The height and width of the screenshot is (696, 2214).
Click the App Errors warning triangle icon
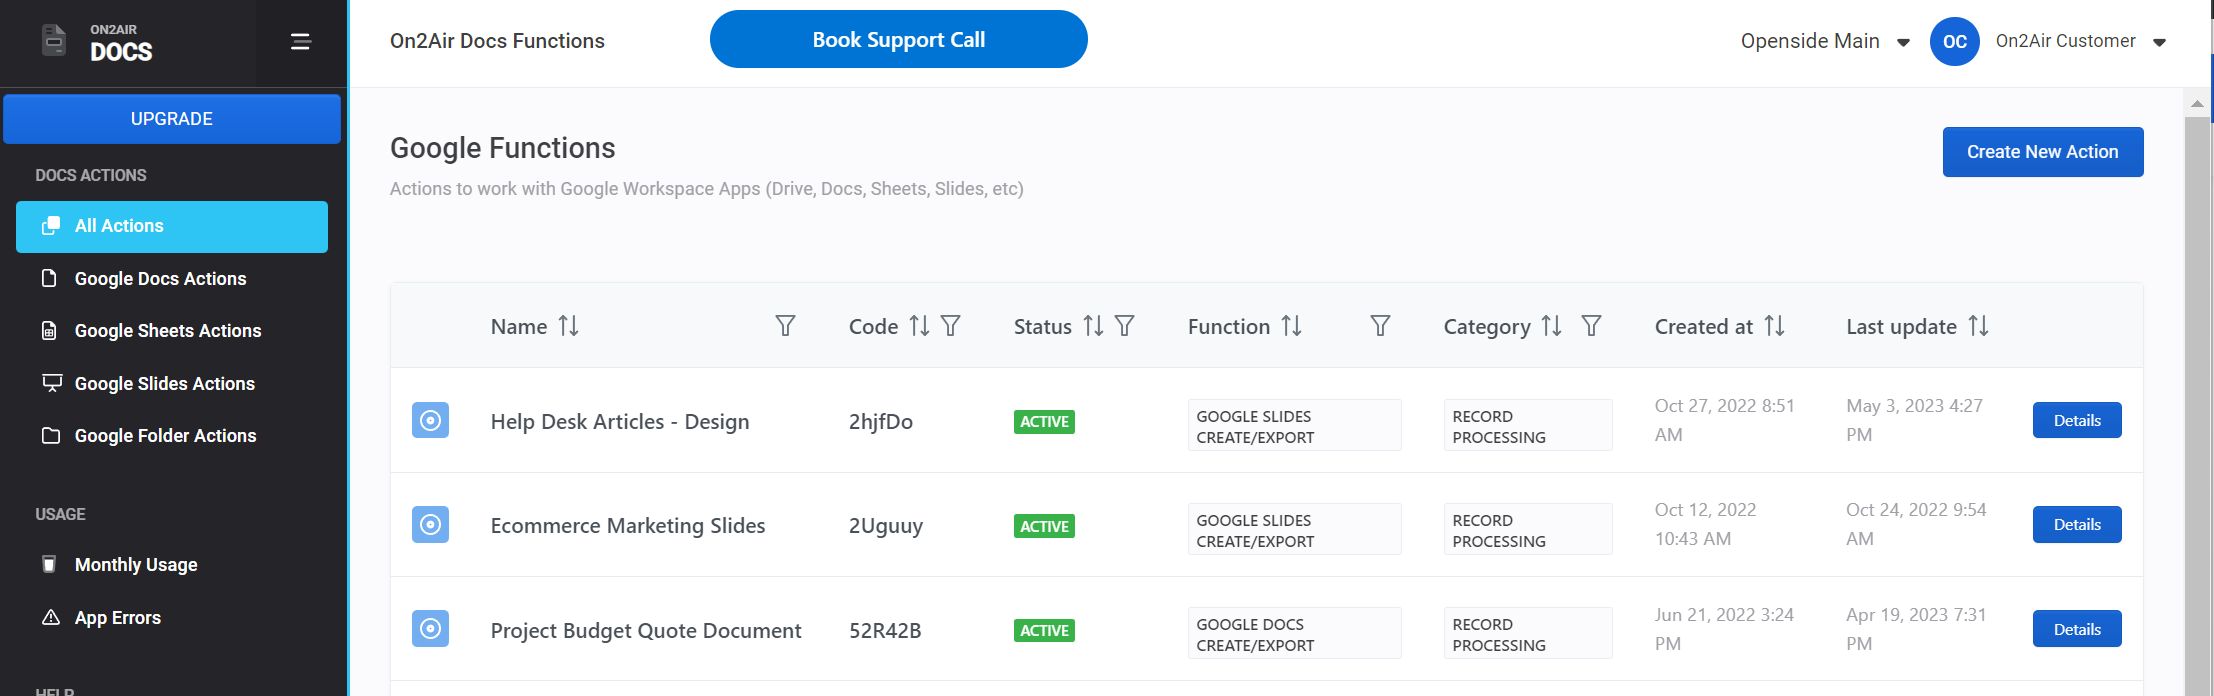click(51, 617)
